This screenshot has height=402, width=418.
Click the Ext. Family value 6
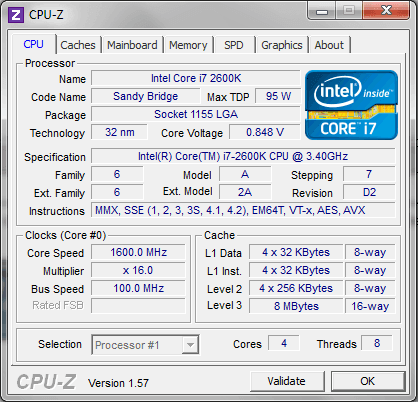point(117,192)
